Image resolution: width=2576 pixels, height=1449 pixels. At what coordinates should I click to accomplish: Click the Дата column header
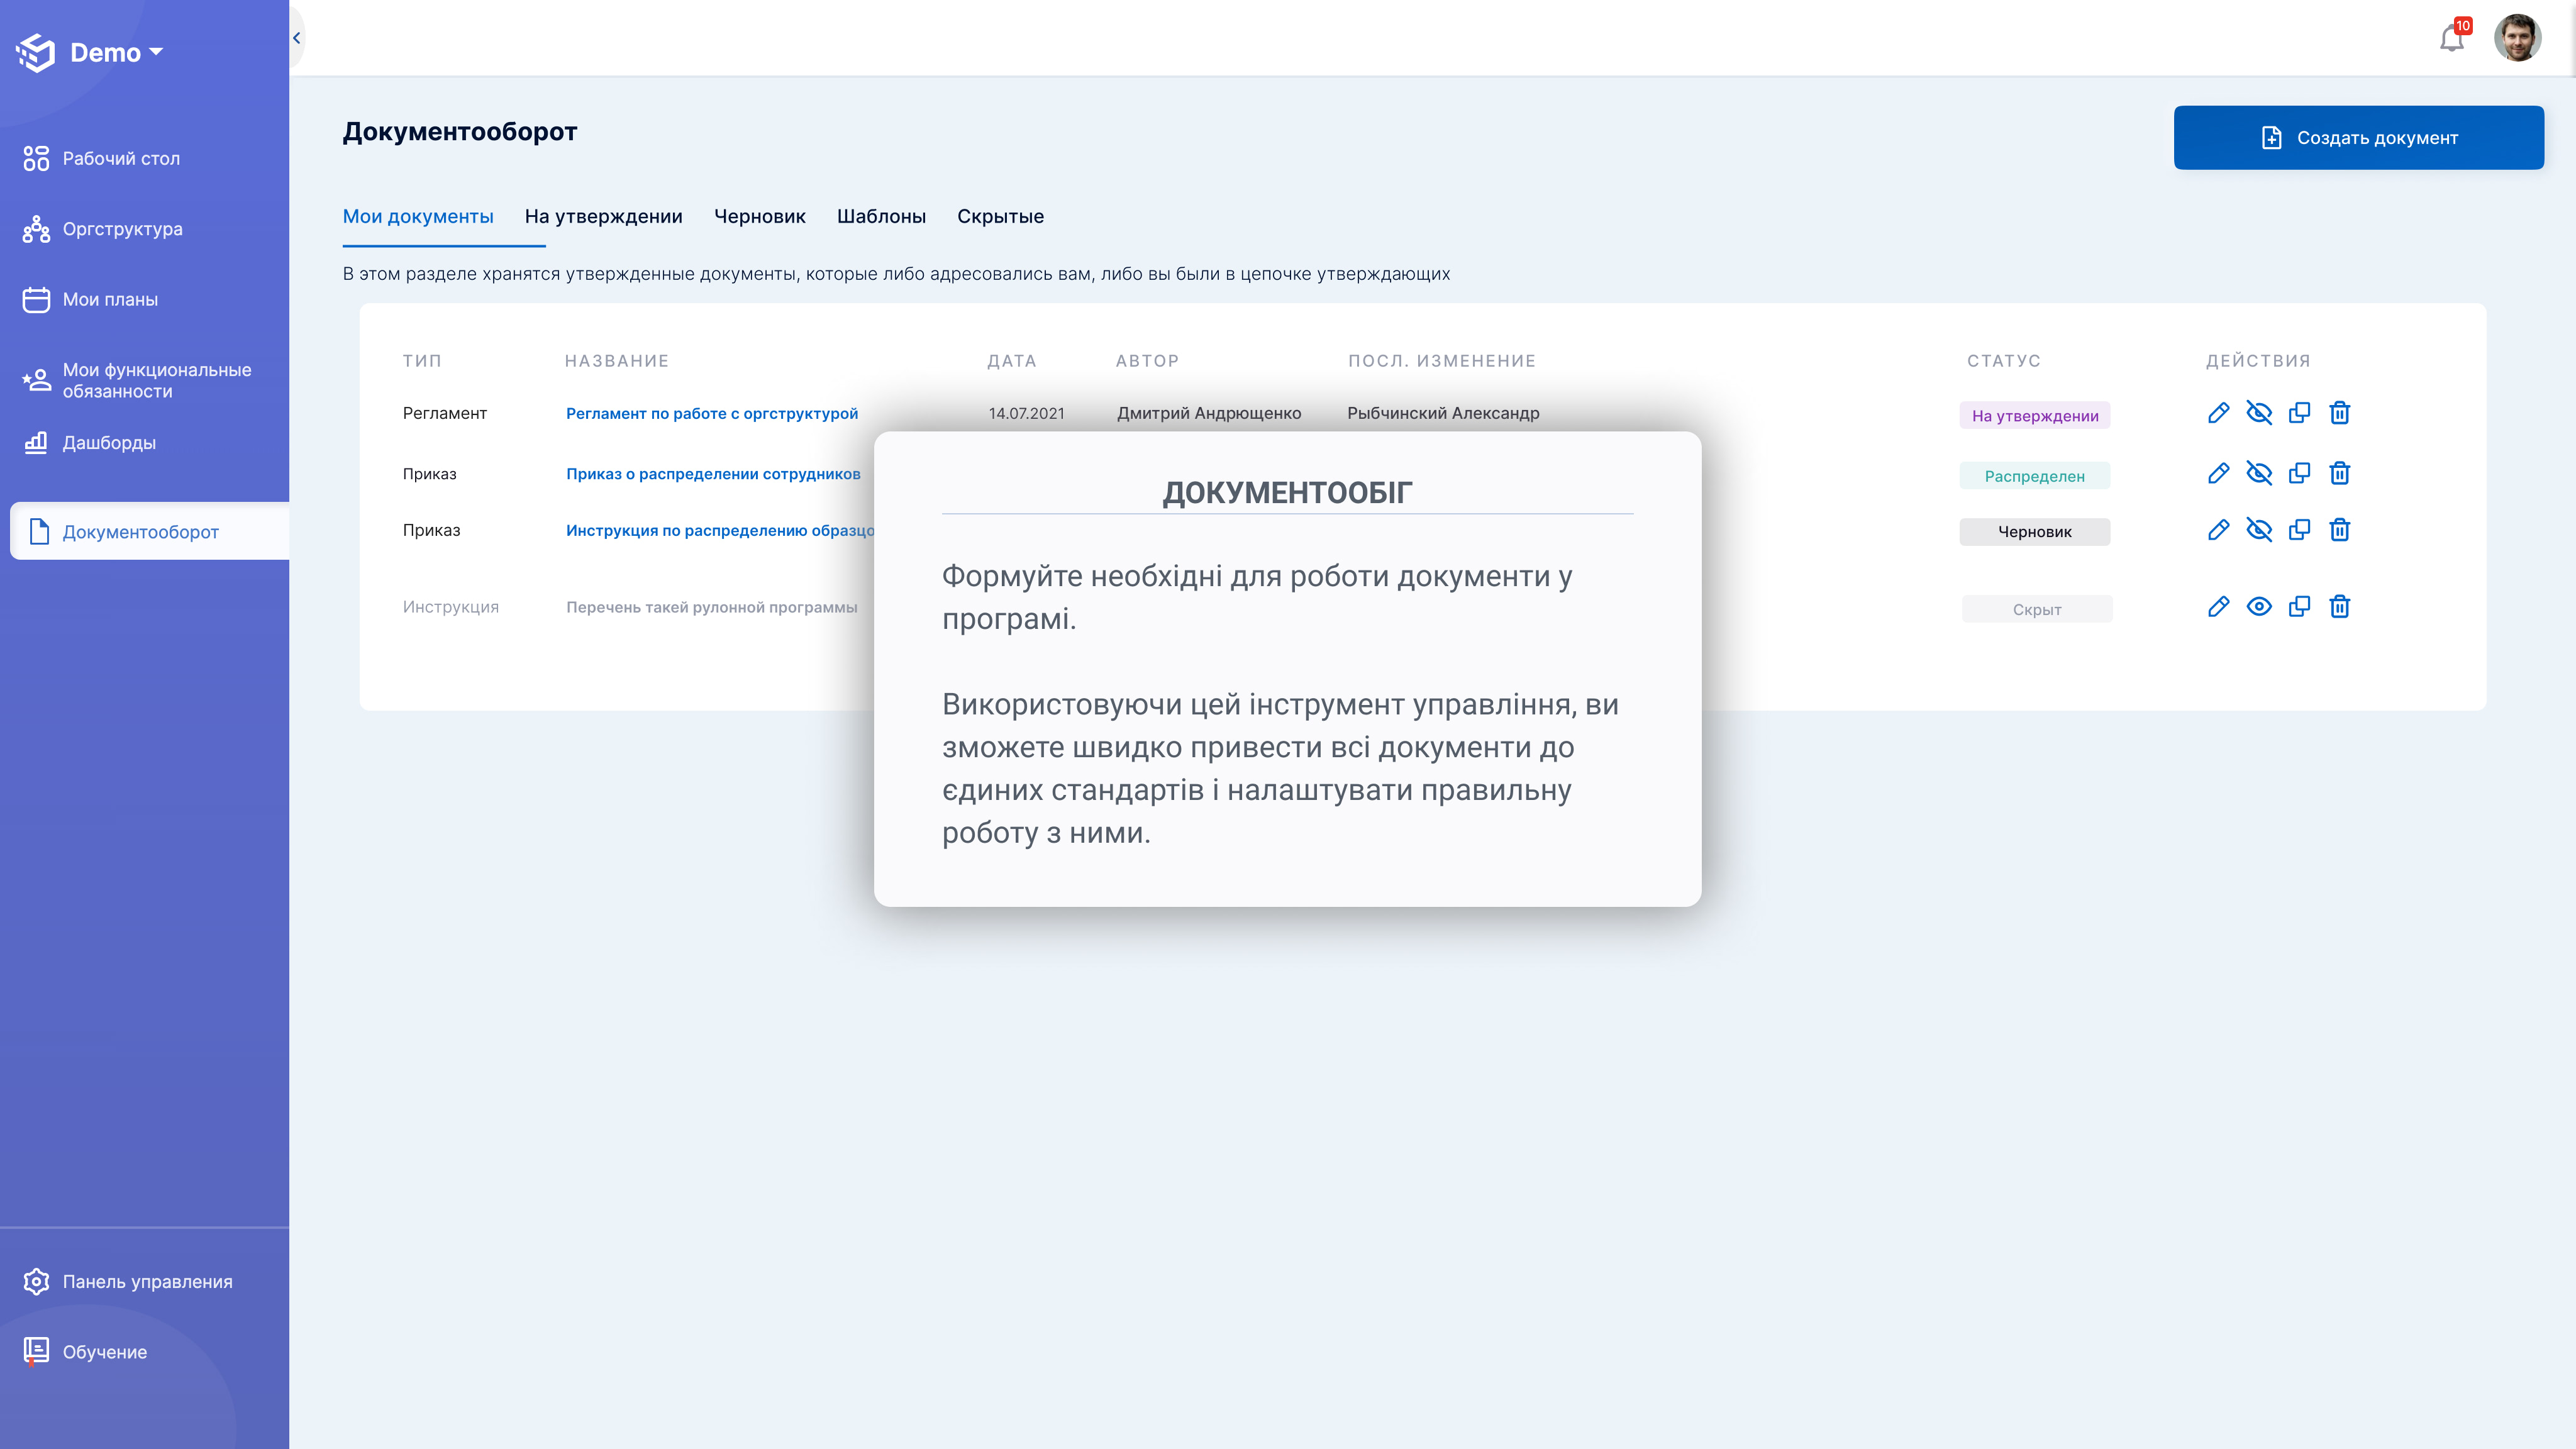[x=1012, y=361]
